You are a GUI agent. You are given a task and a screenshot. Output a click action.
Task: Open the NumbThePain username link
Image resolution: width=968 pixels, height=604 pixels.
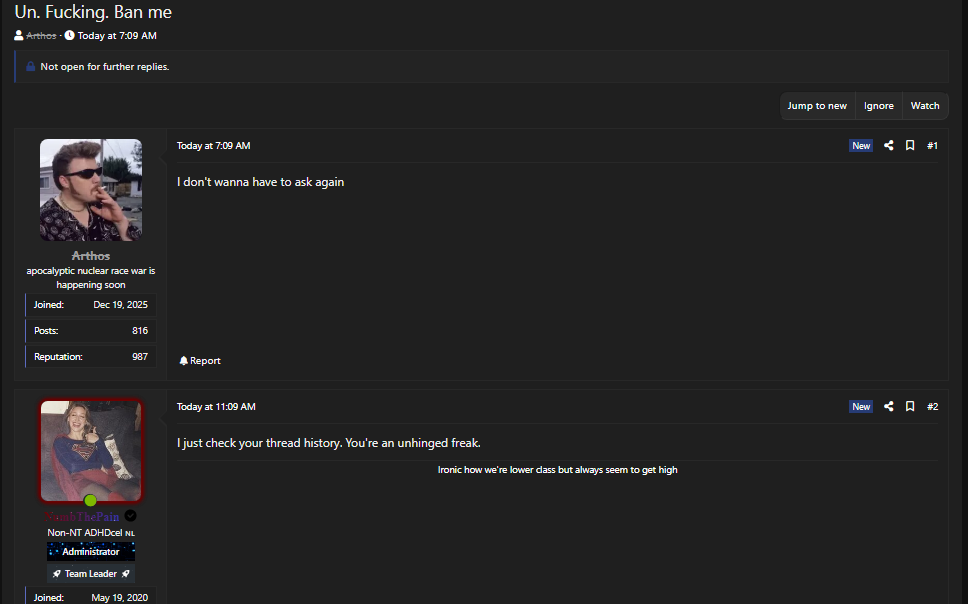(82, 517)
